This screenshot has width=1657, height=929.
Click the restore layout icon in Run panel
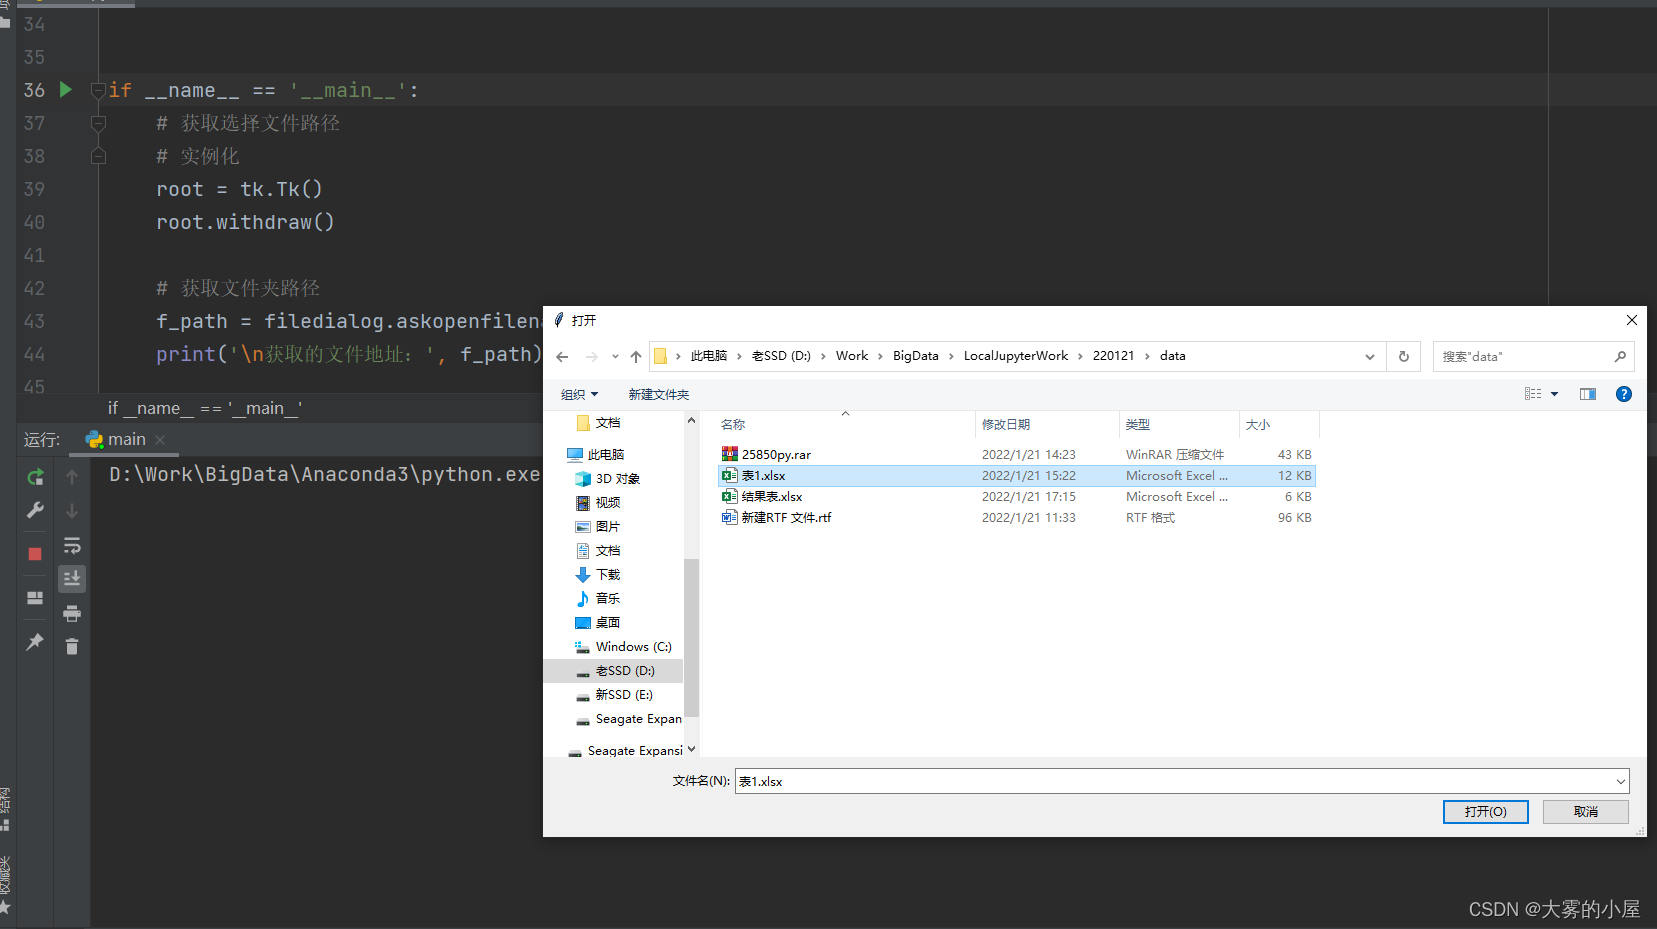point(35,598)
